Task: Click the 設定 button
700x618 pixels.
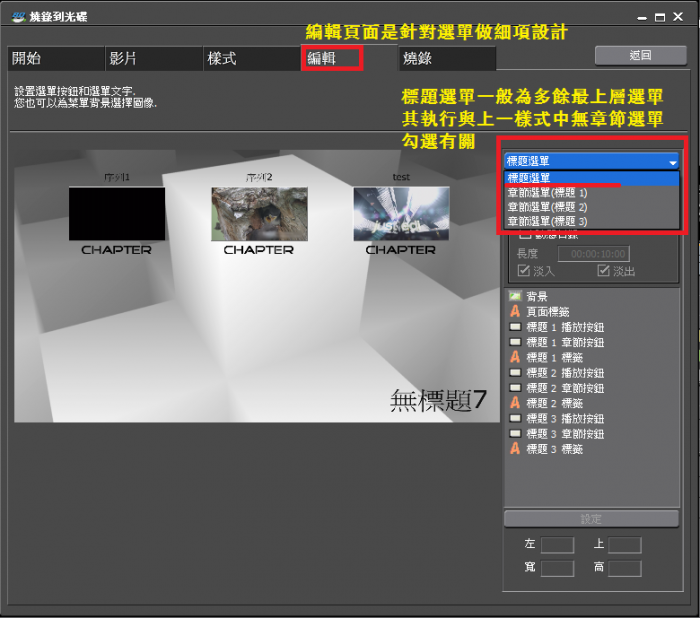Action: click(591, 519)
